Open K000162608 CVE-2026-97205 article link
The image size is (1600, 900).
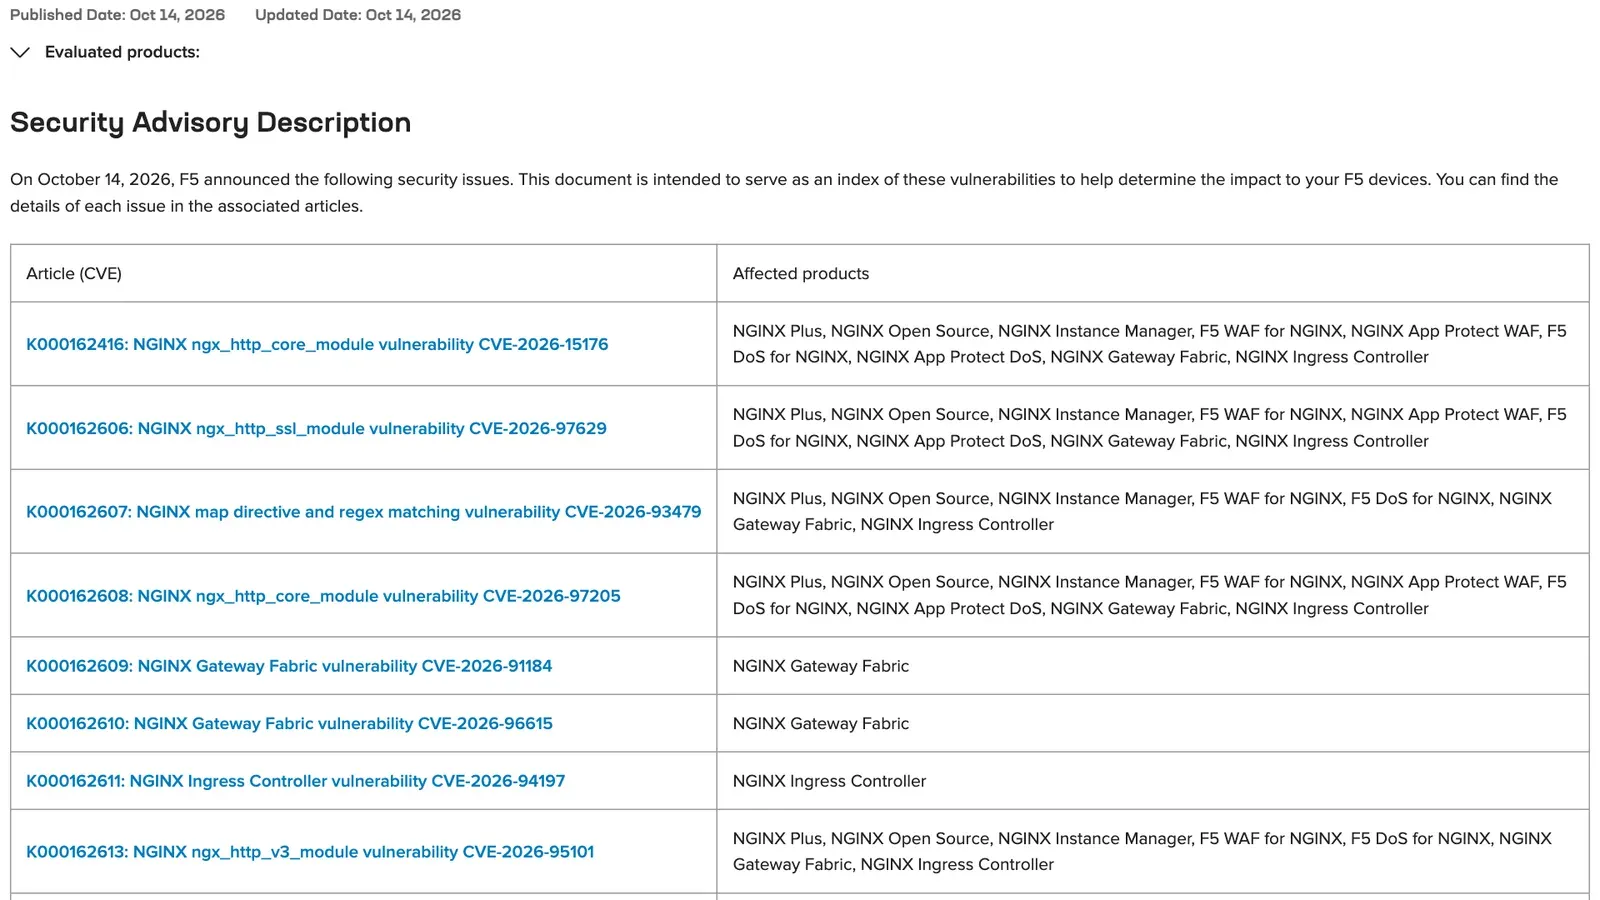point(323,596)
